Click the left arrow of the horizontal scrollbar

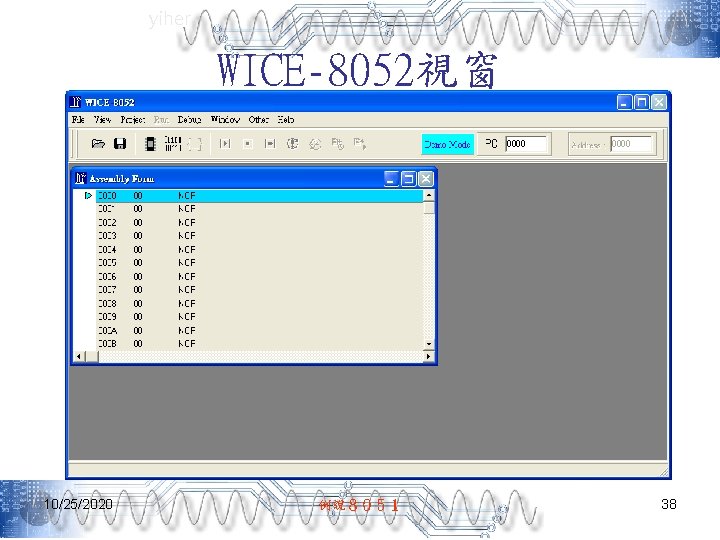coord(79,356)
